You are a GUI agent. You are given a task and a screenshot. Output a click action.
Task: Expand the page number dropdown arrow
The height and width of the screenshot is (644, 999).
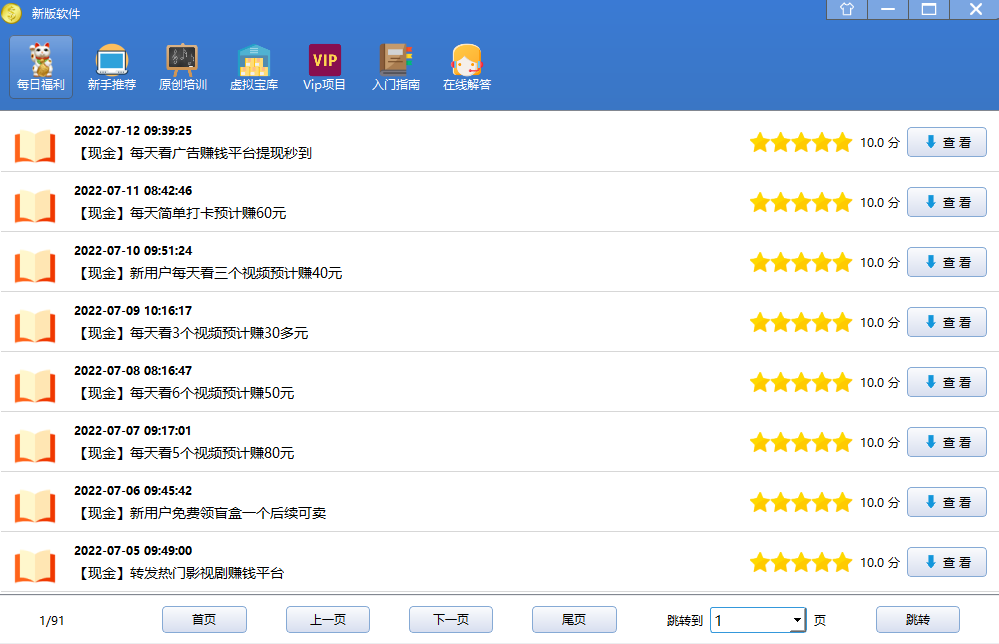point(797,621)
